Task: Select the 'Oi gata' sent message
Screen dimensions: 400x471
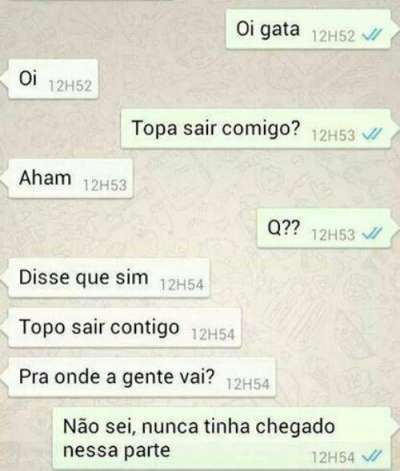Action: (309, 29)
